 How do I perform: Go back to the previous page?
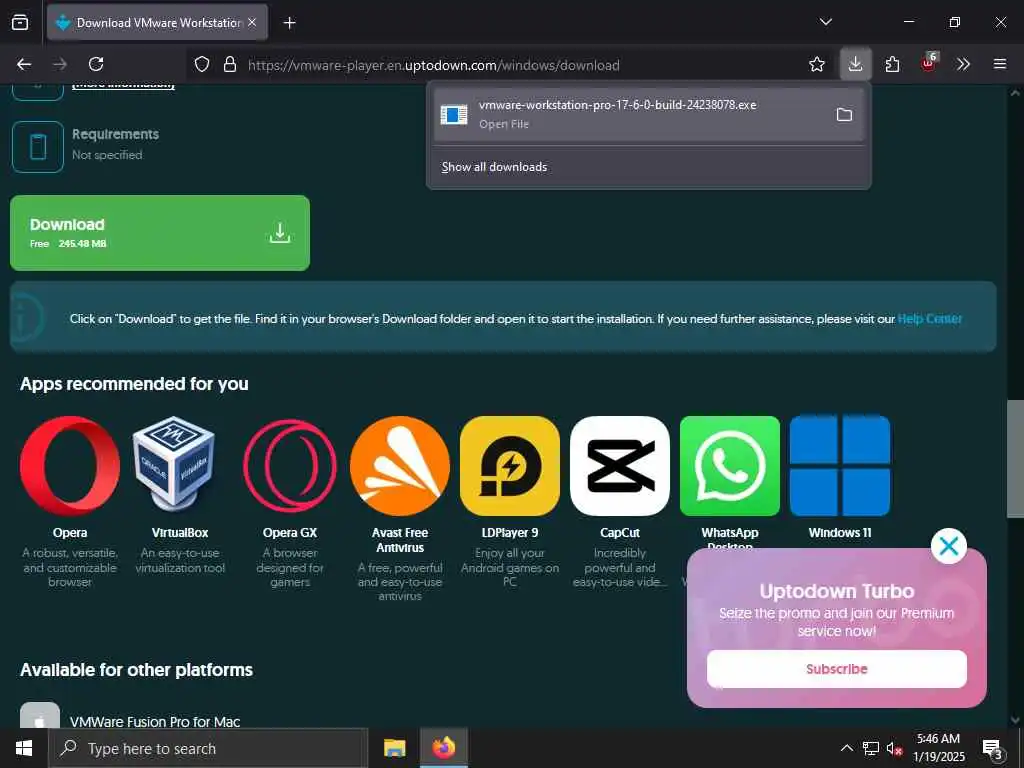pyautogui.click(x=24, y=64)
